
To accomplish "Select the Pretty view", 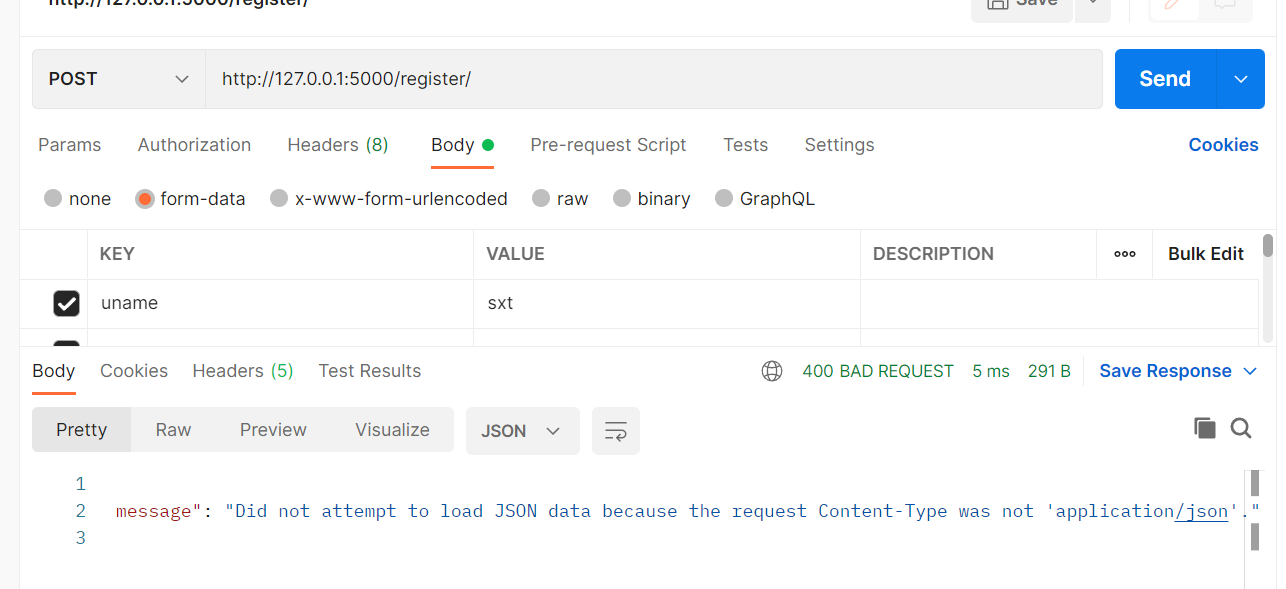I will [x=82, y=430].
